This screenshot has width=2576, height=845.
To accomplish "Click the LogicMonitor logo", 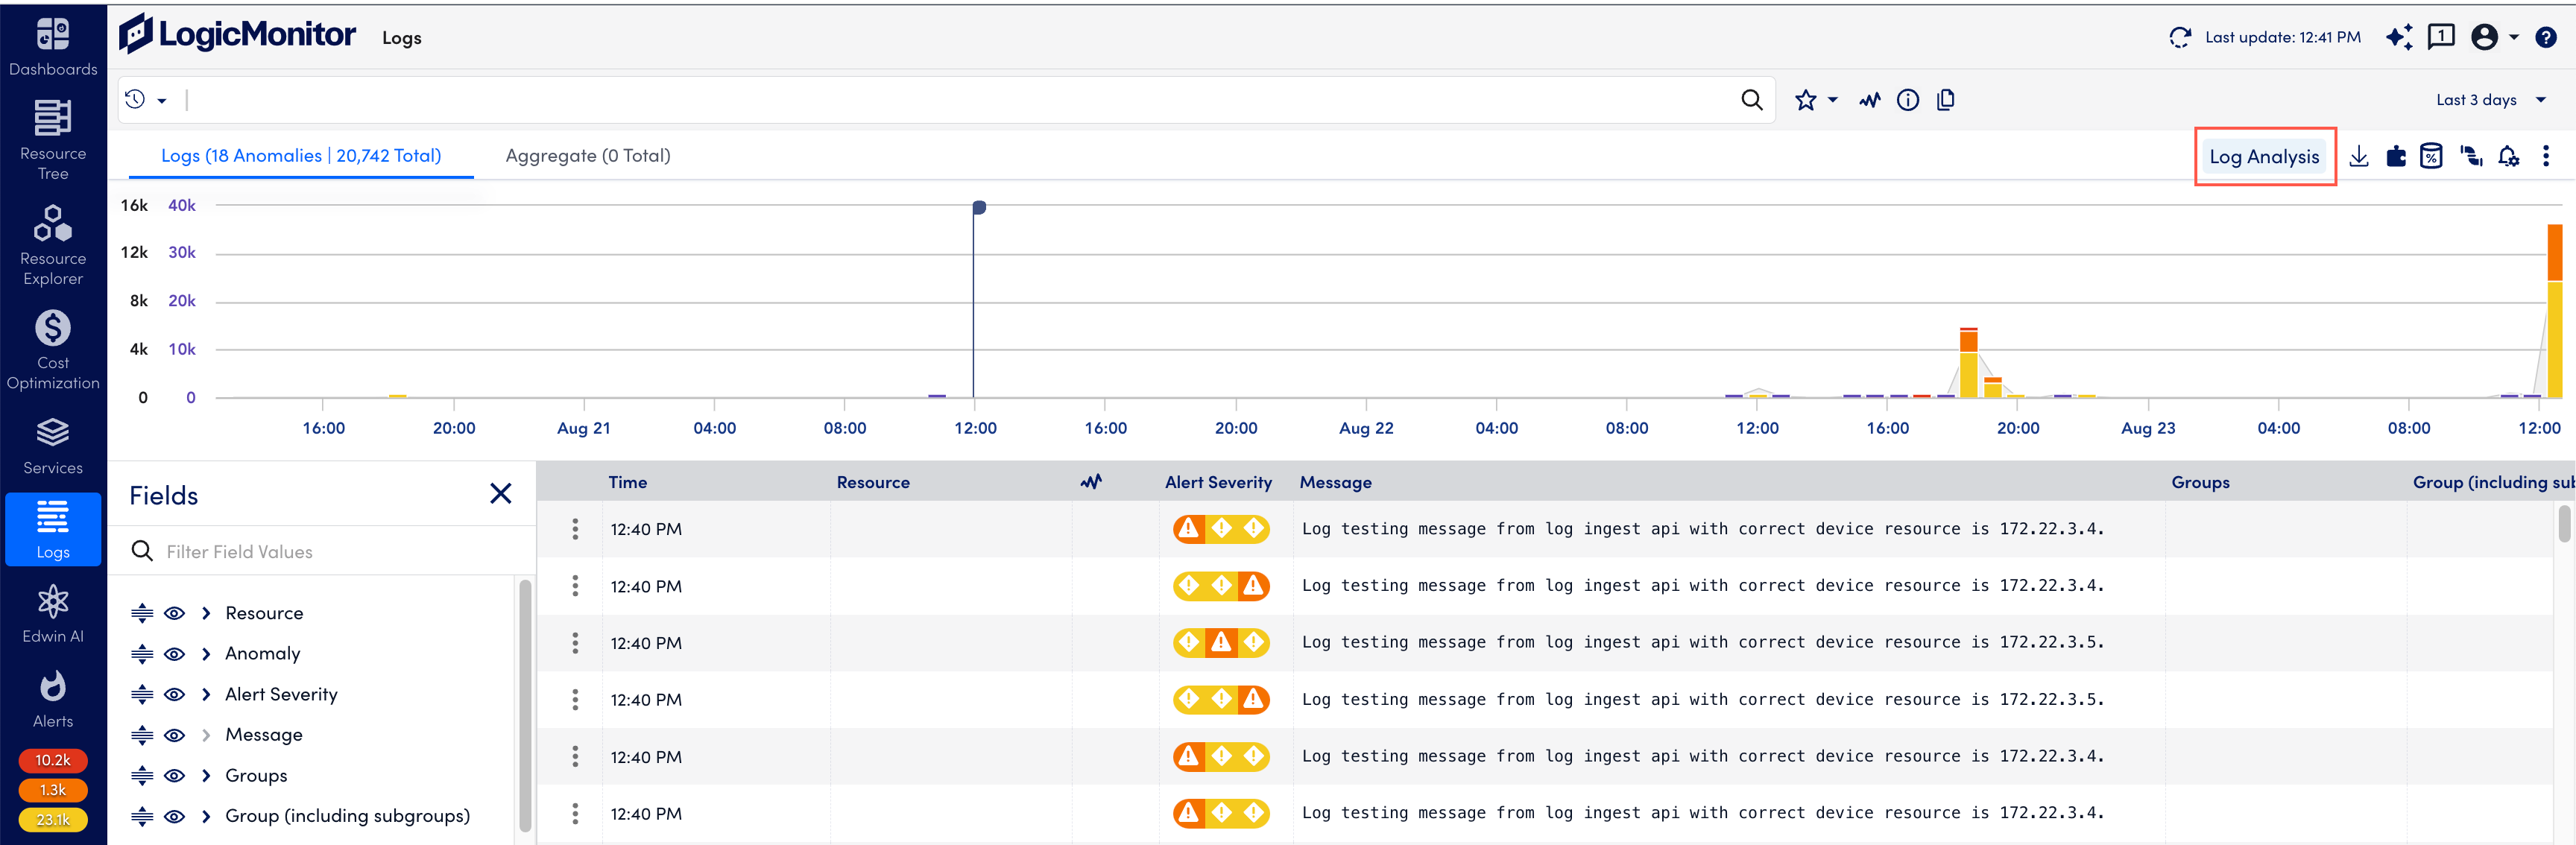I will (x=237, y=35).
